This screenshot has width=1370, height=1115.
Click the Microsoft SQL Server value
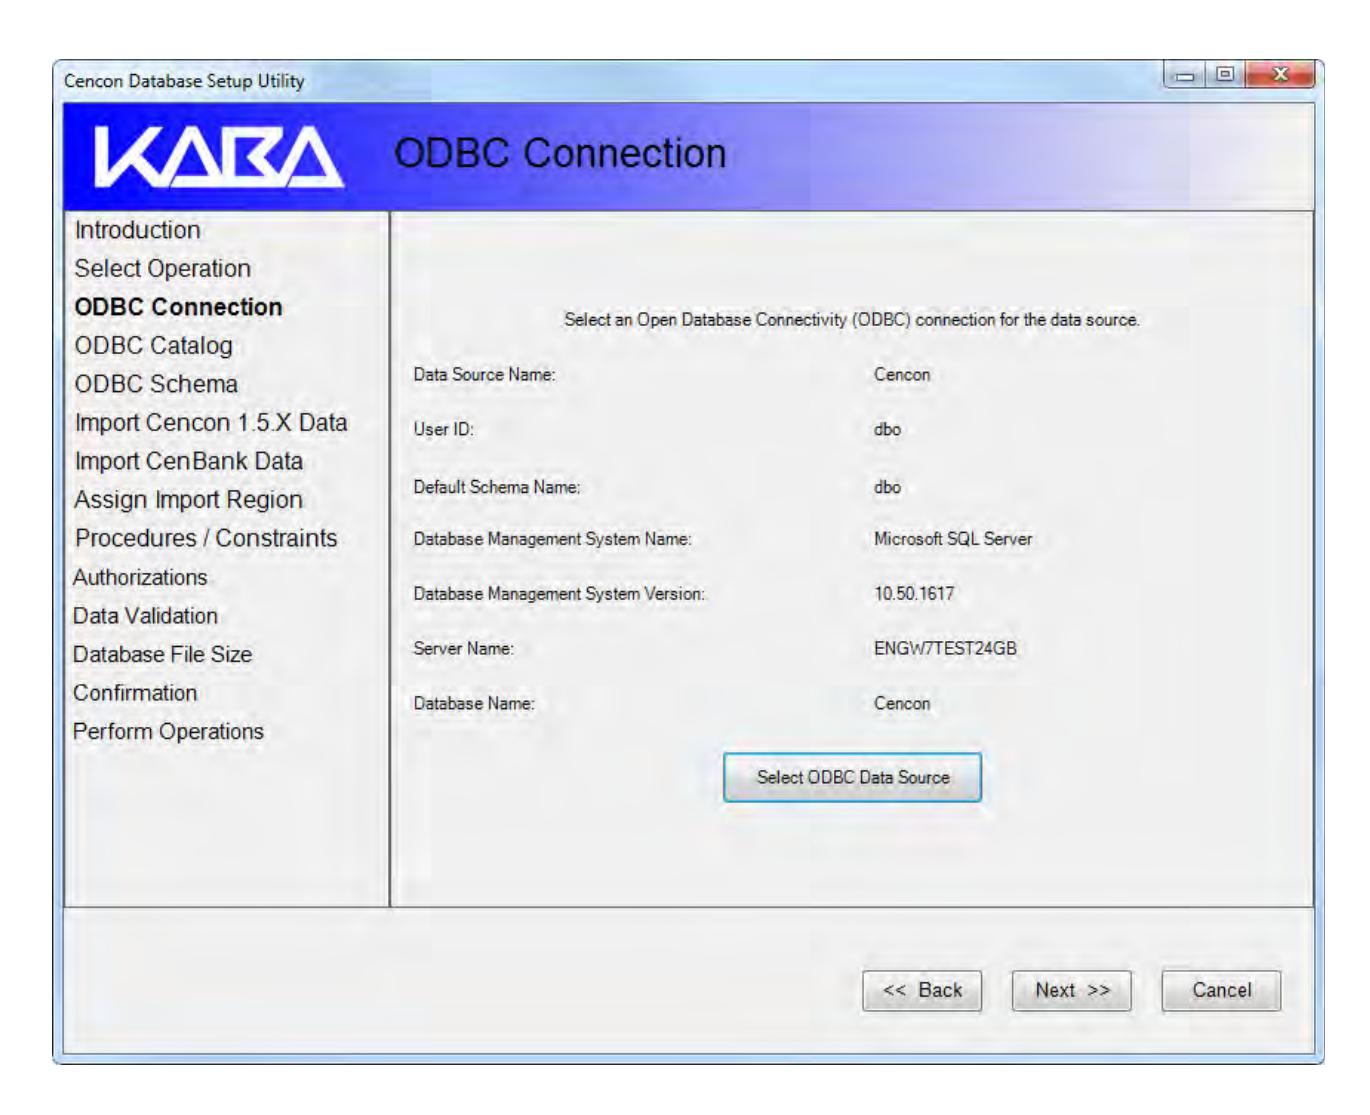click(x=953, y=539)
